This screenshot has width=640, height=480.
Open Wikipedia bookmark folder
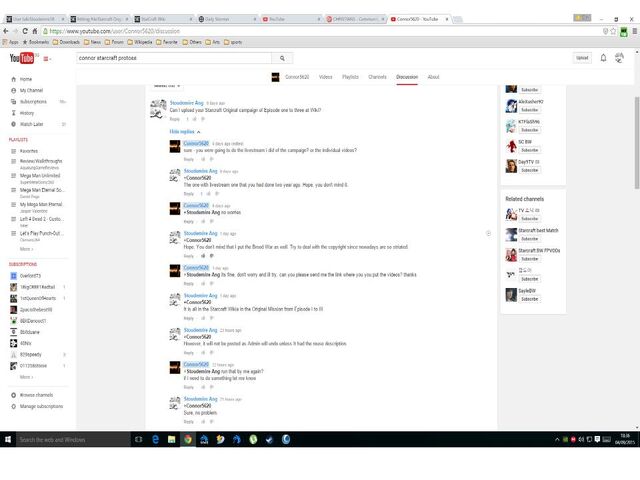(140, 42)
